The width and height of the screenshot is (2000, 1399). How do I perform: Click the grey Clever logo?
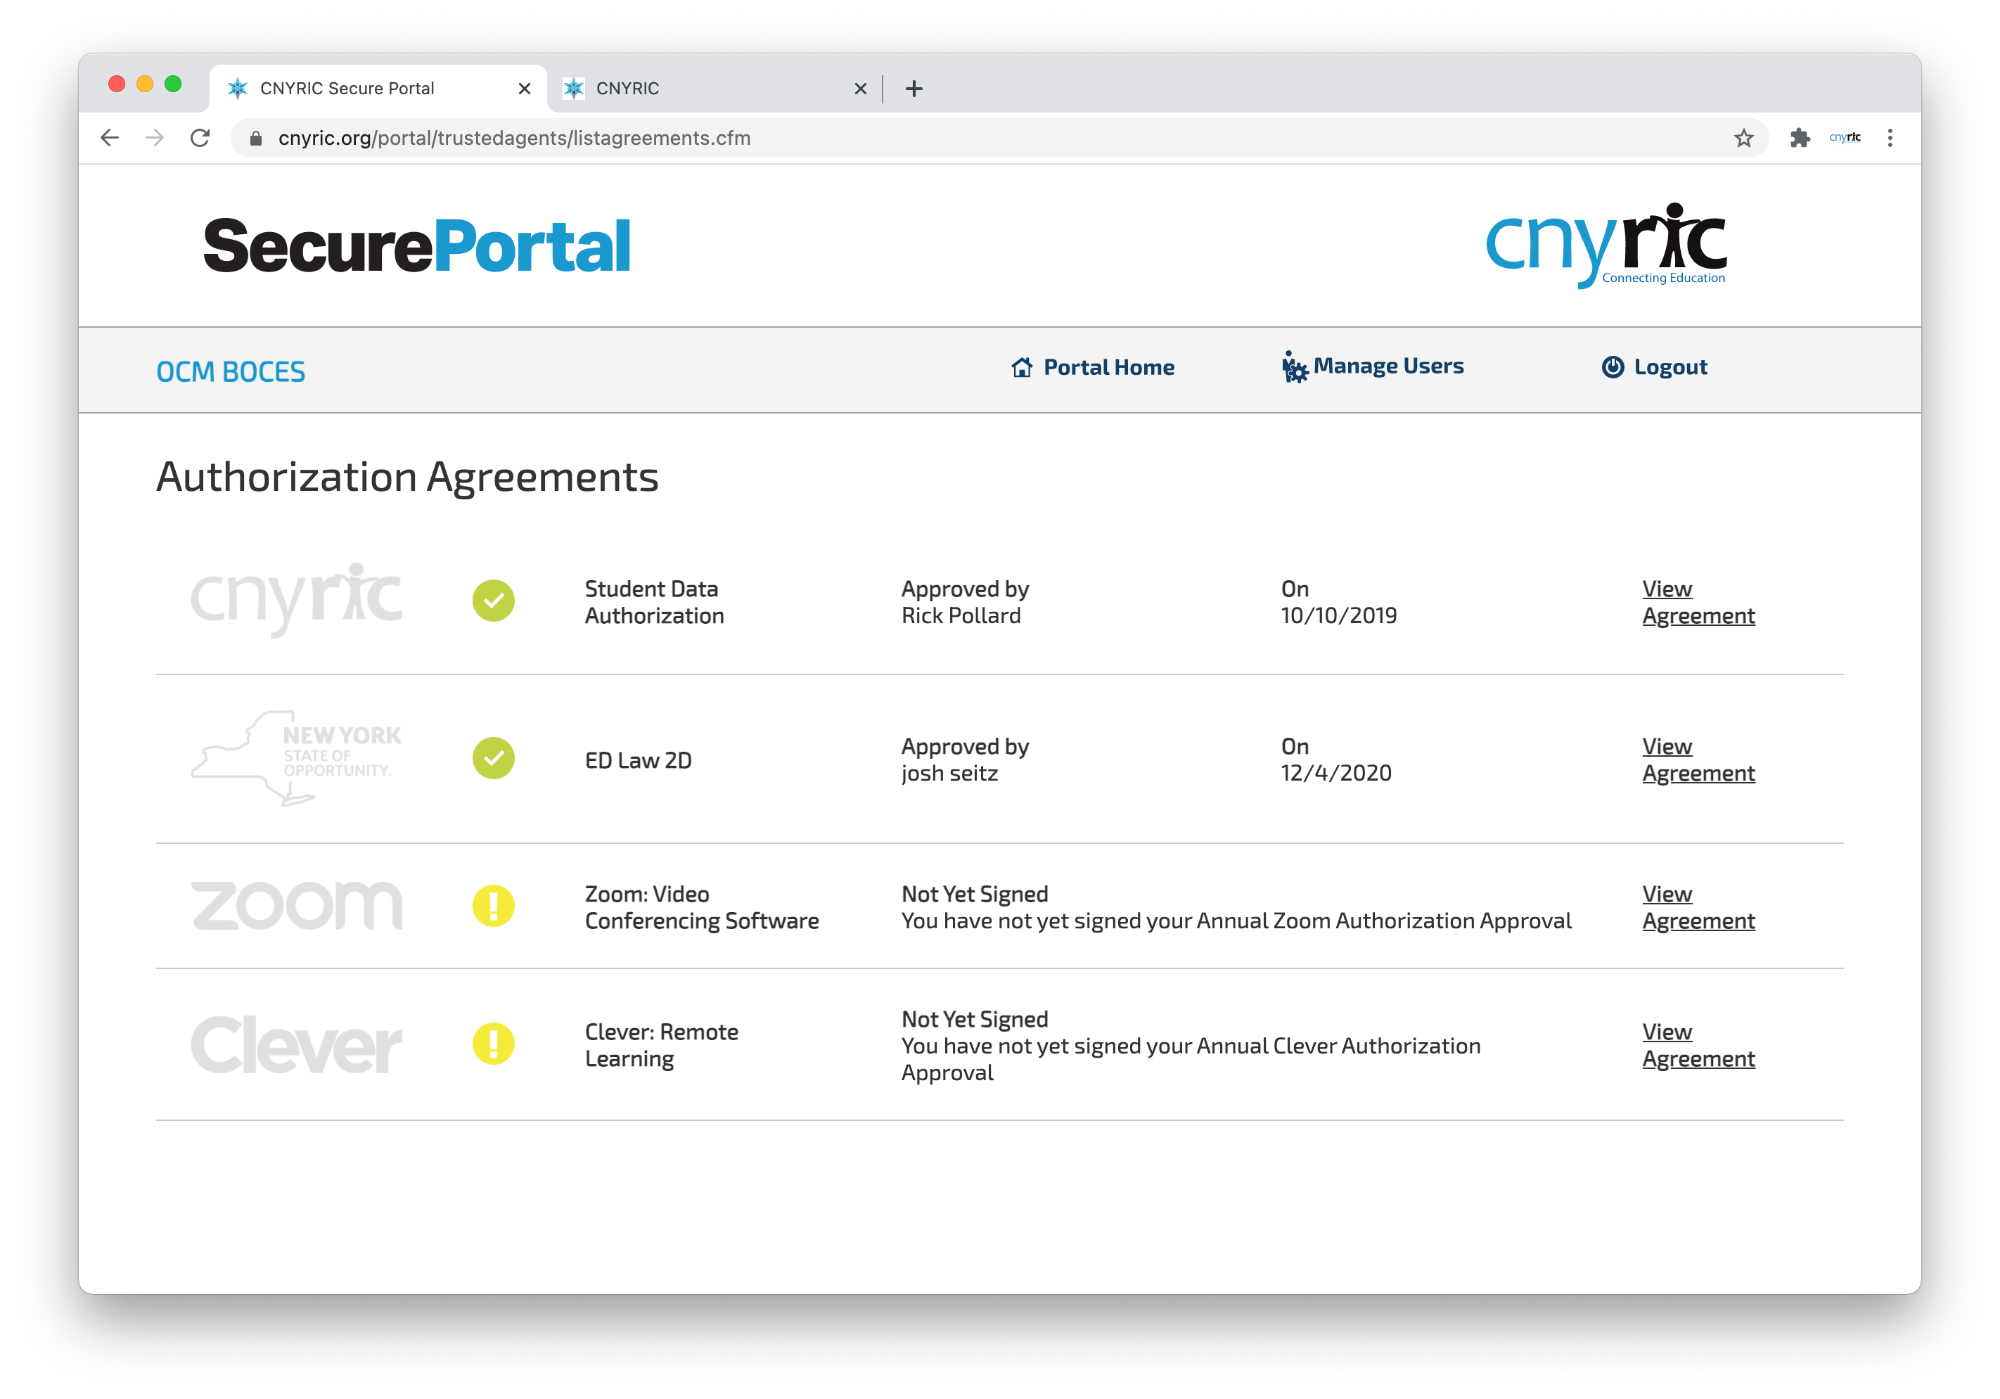(x=297, y=1045)
